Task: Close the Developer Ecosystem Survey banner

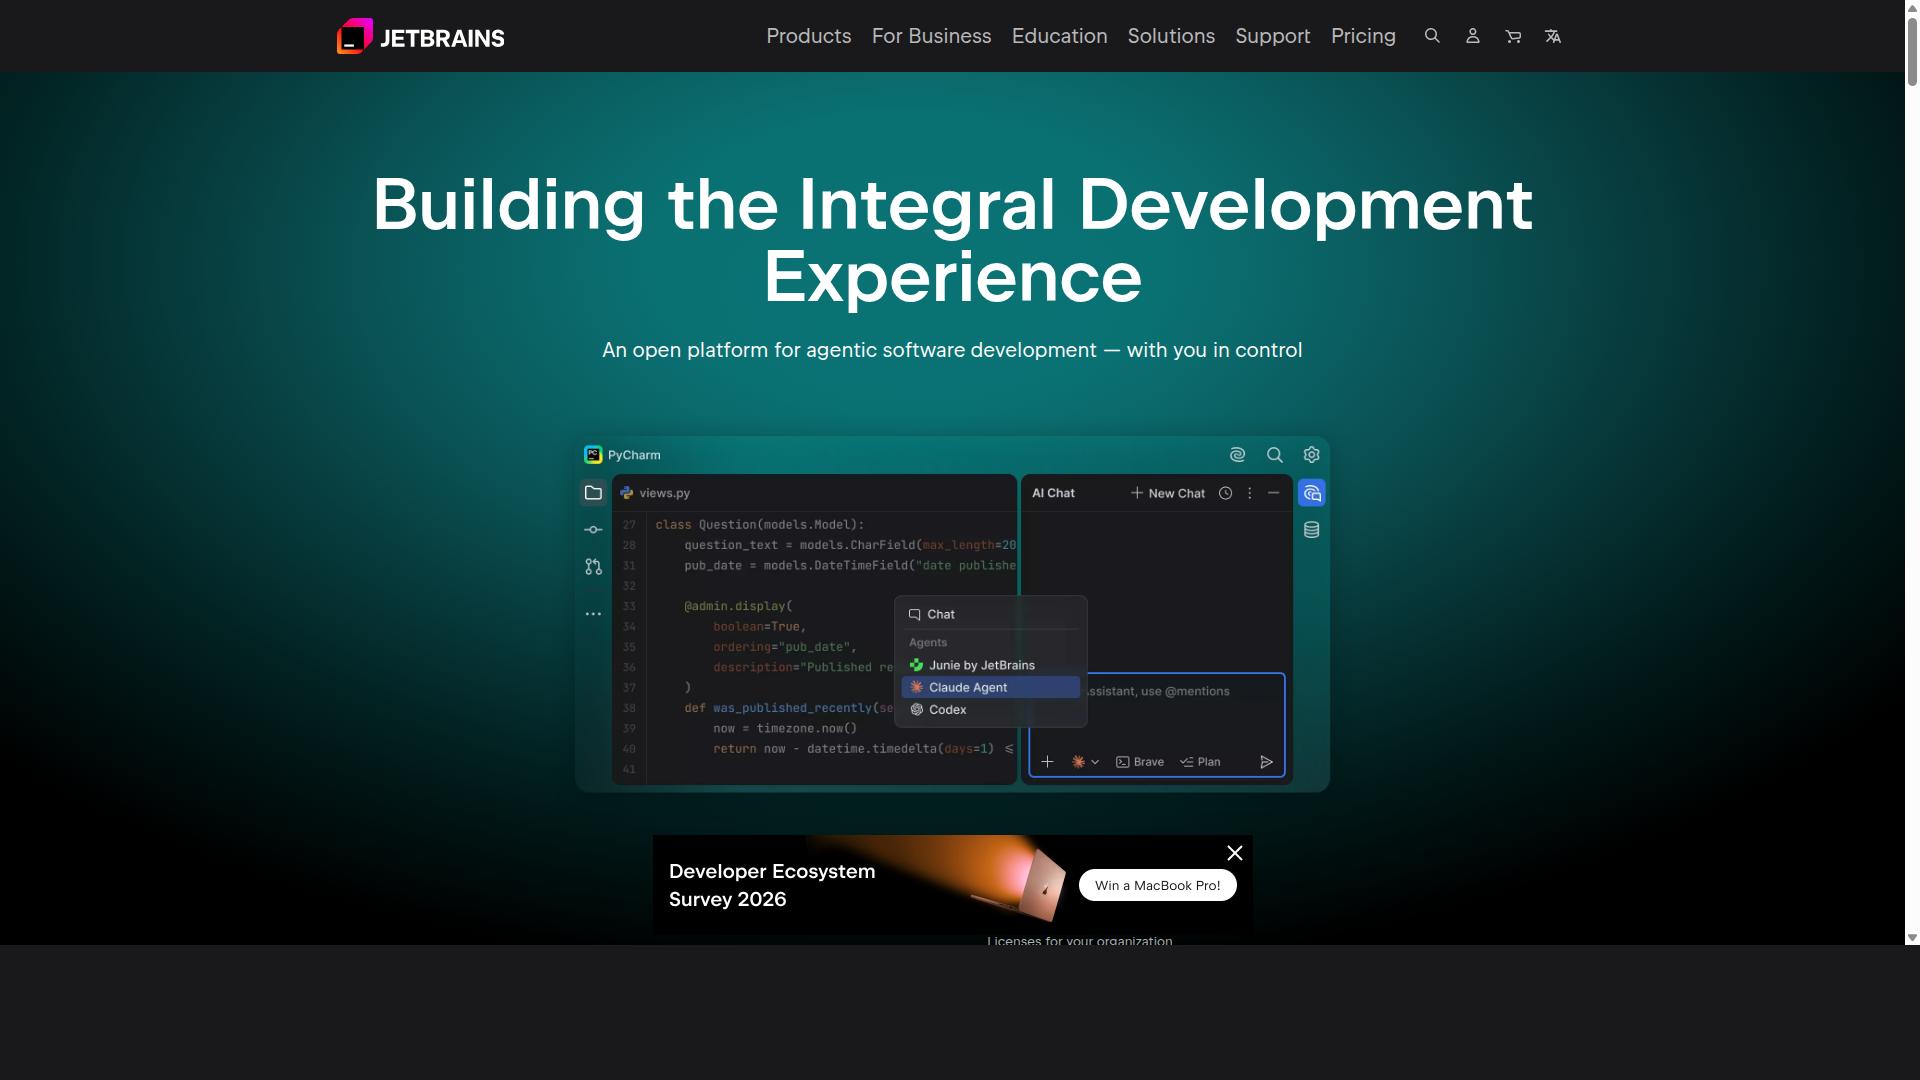Action: 1235,853
